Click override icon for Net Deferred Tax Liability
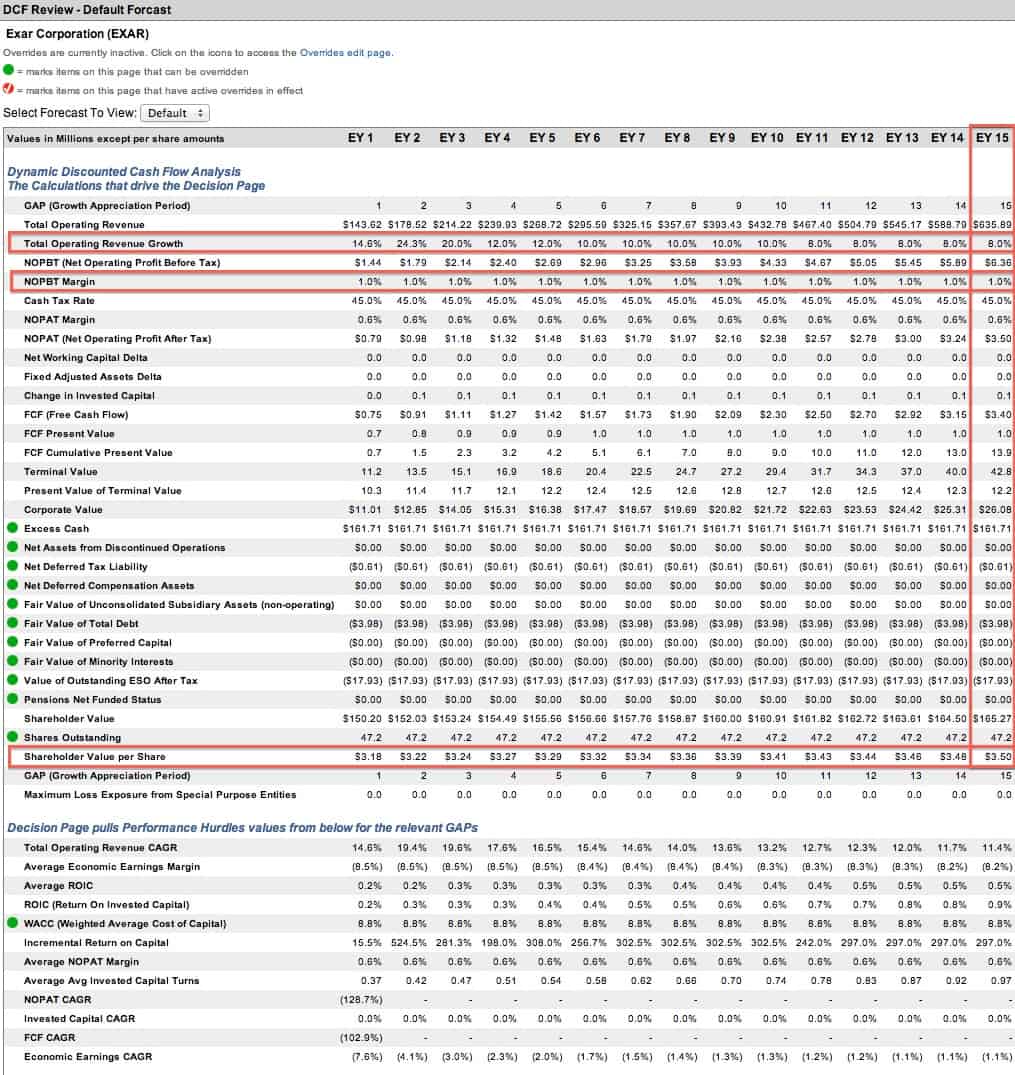 coord(12,566)
